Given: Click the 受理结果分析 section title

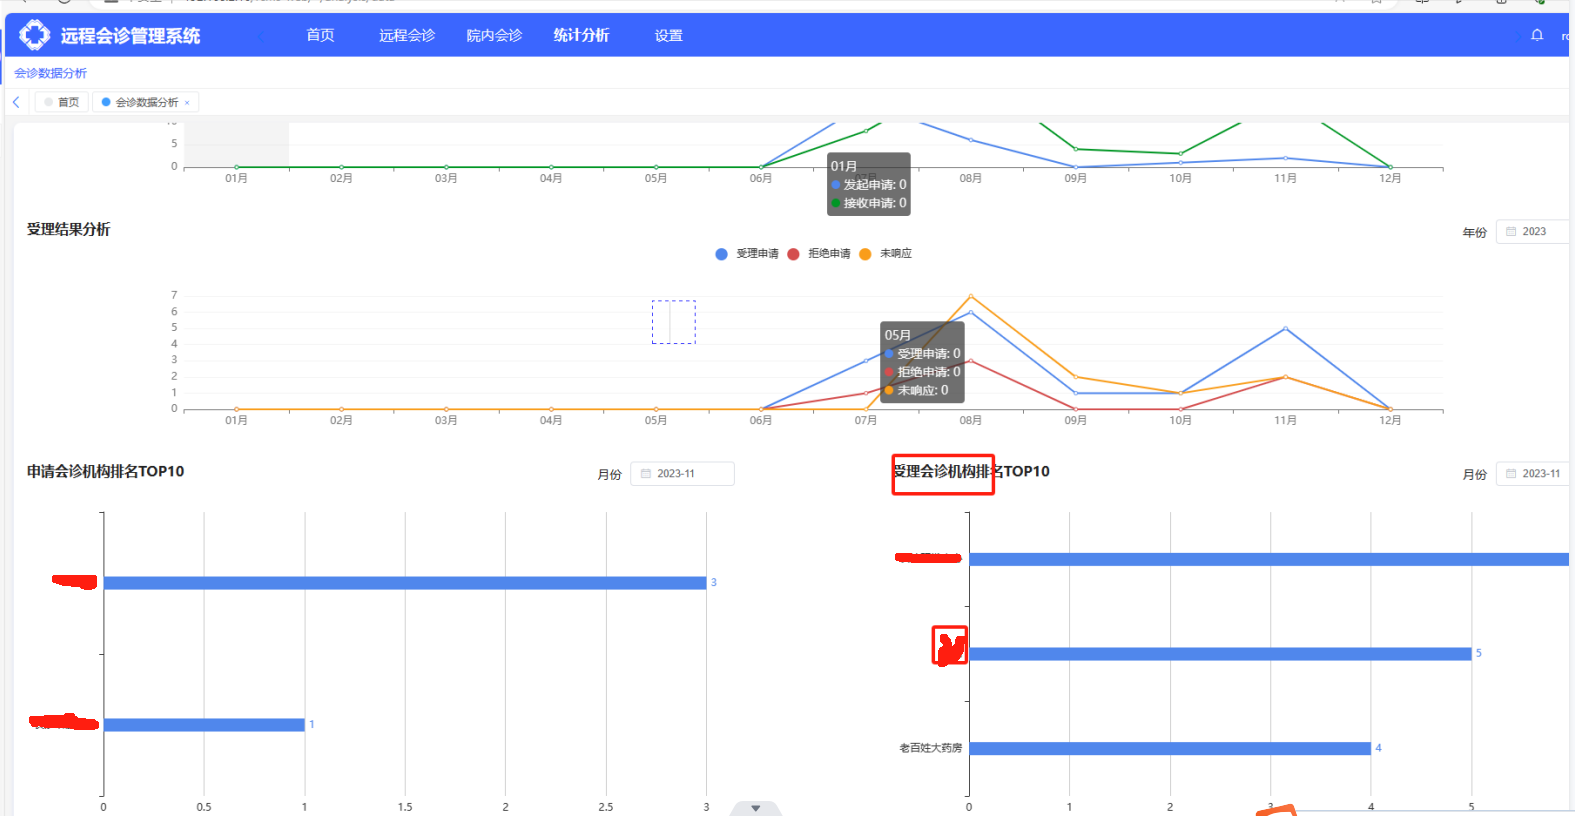Looking at the screenshot, I should (x=68, y=229).
